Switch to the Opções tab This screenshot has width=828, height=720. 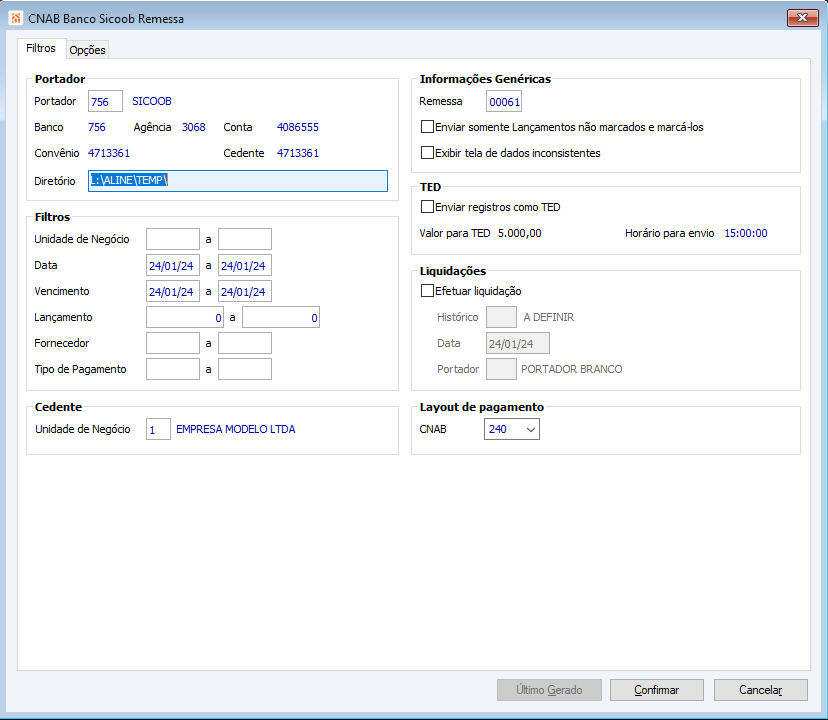pos(87,50)
